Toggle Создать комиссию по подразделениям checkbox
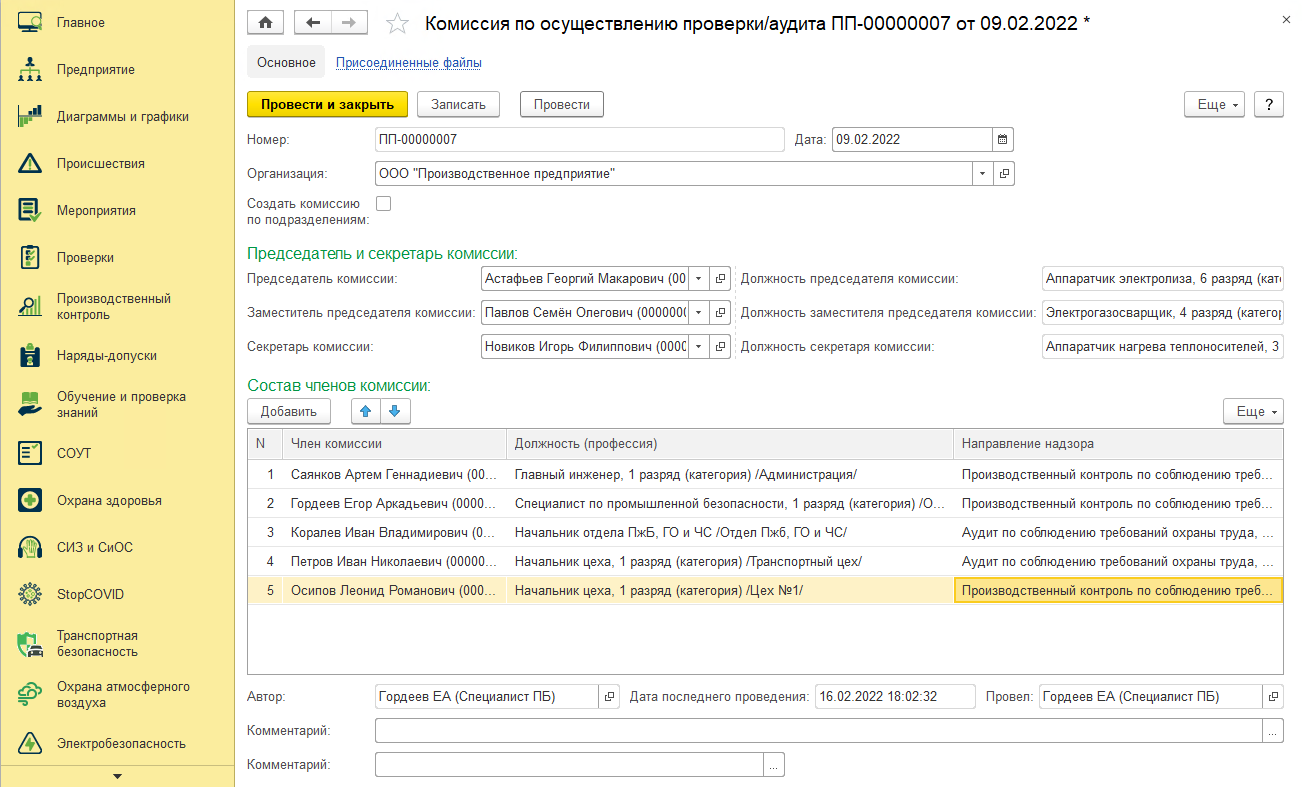1302x787 pixels. (x=383, y=203)
